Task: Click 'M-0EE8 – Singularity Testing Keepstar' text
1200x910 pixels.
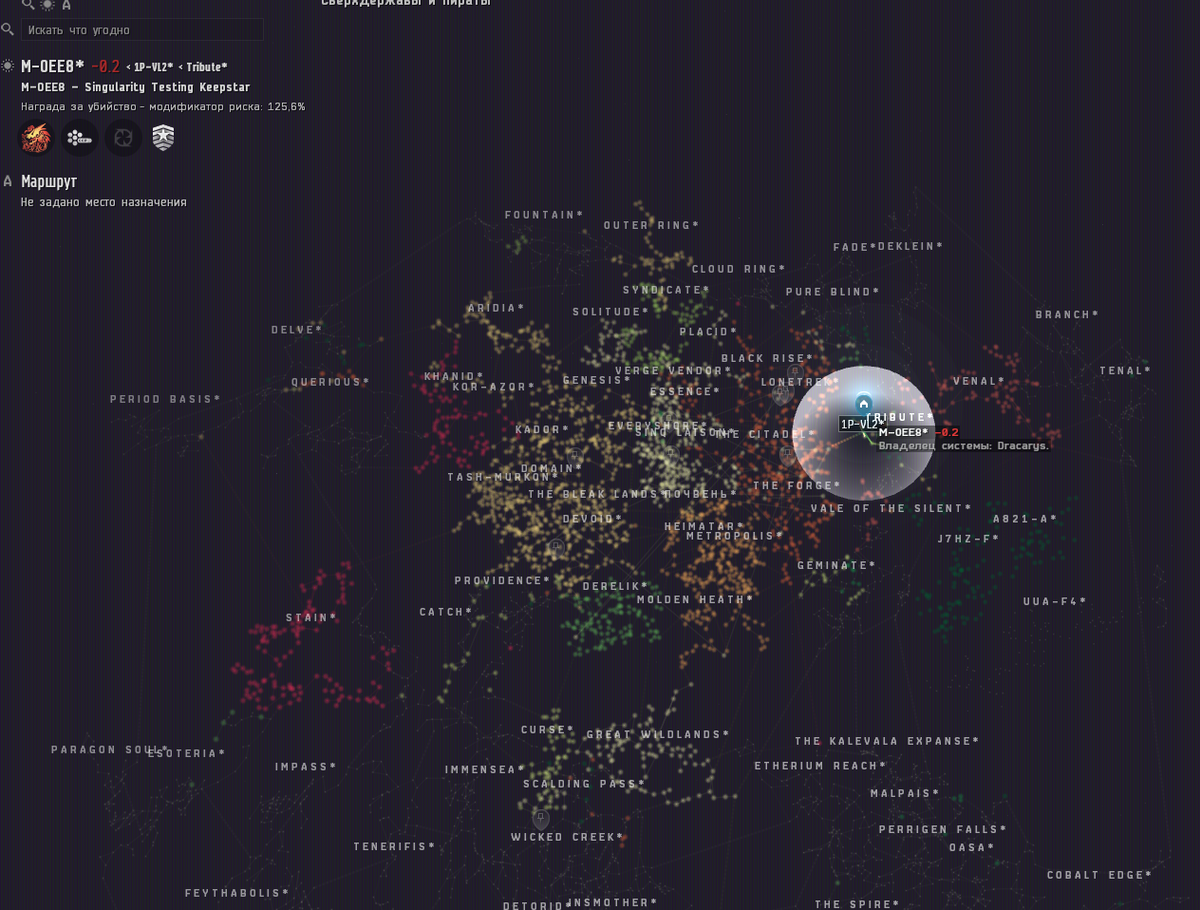Action: coord(135,87)
